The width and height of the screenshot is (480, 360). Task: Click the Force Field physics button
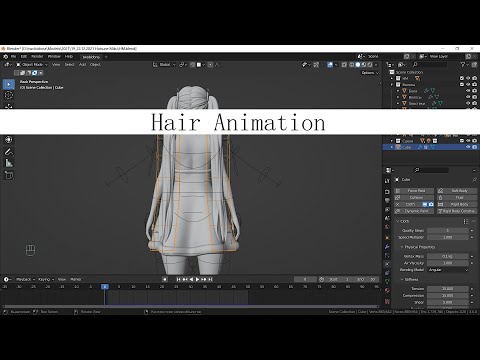click(414, 191)
